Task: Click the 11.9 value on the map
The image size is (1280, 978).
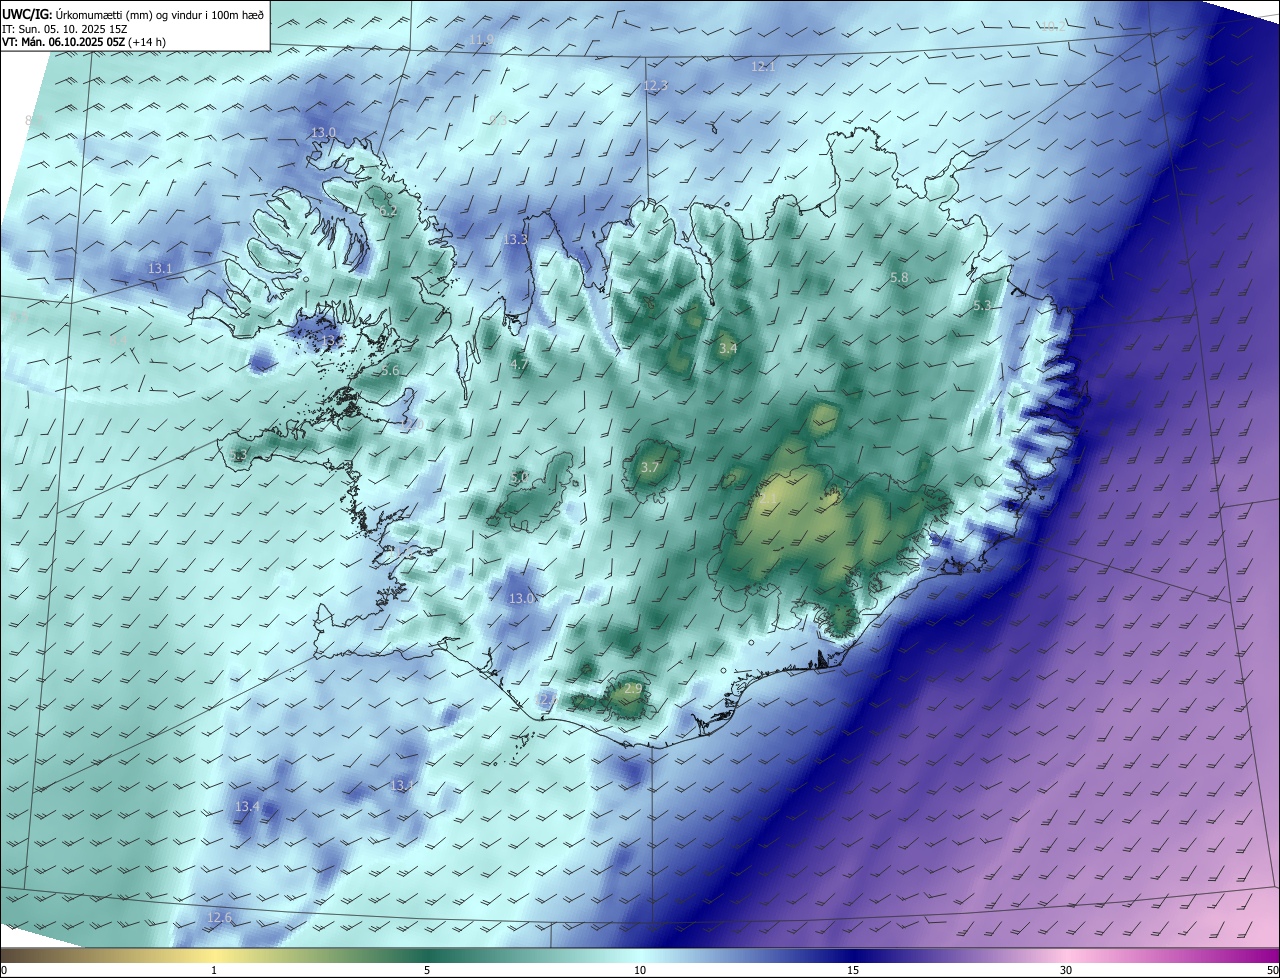Action: click(x=481, y=40)
